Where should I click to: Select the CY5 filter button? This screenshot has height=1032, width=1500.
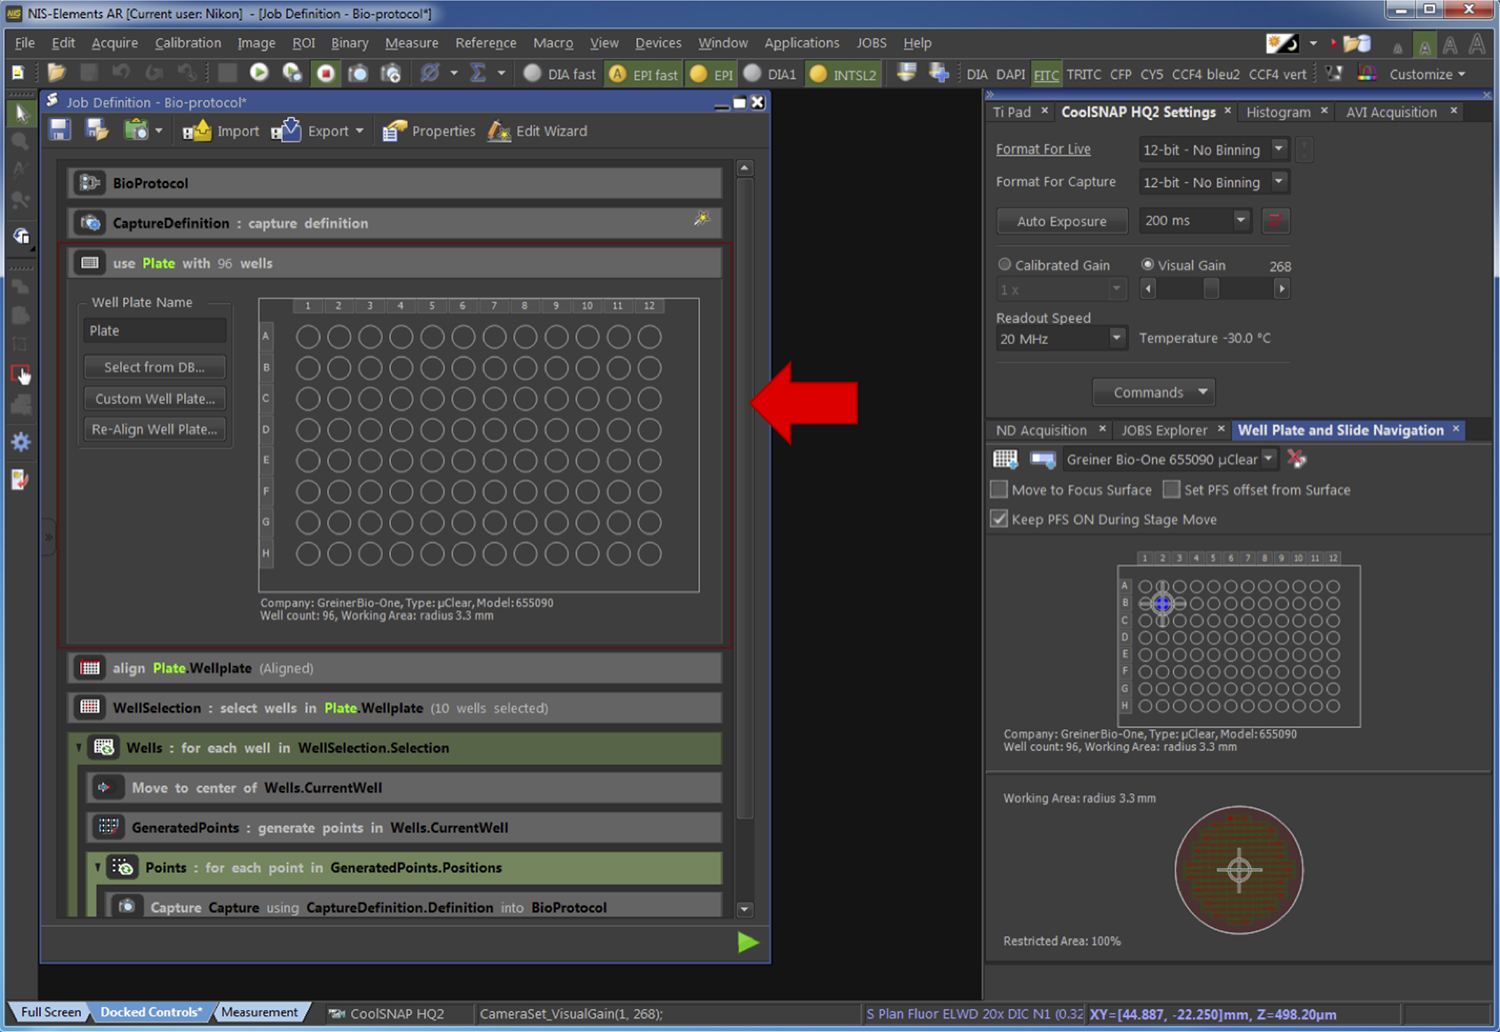coord(1152,74)
